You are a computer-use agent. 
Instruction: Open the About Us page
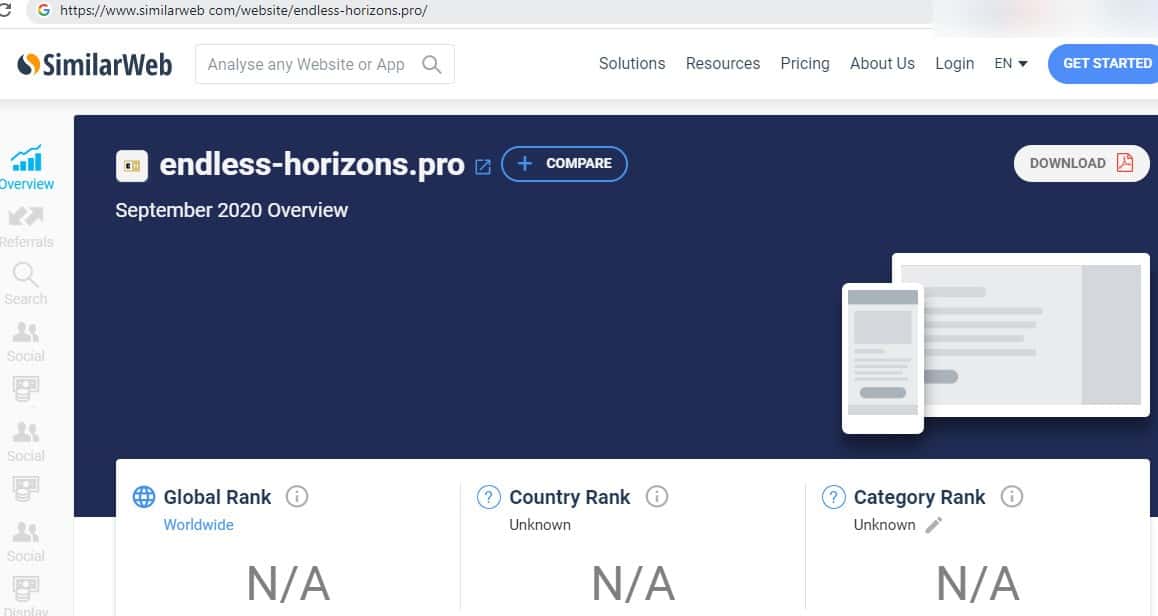click(882, 64)
